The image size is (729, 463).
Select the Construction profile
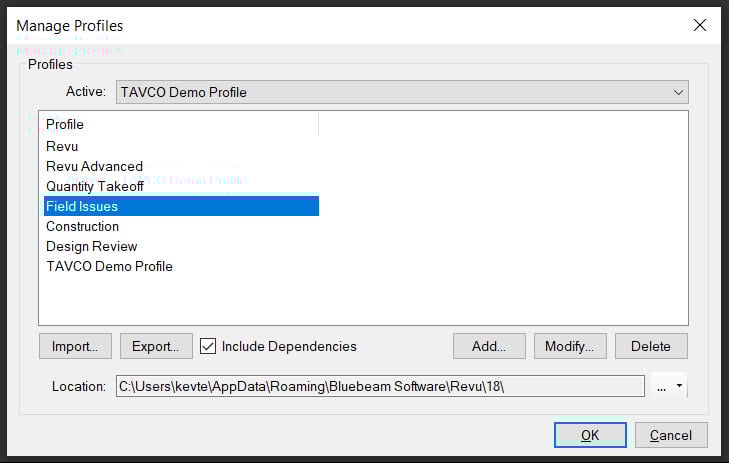[x=181, y=226]
